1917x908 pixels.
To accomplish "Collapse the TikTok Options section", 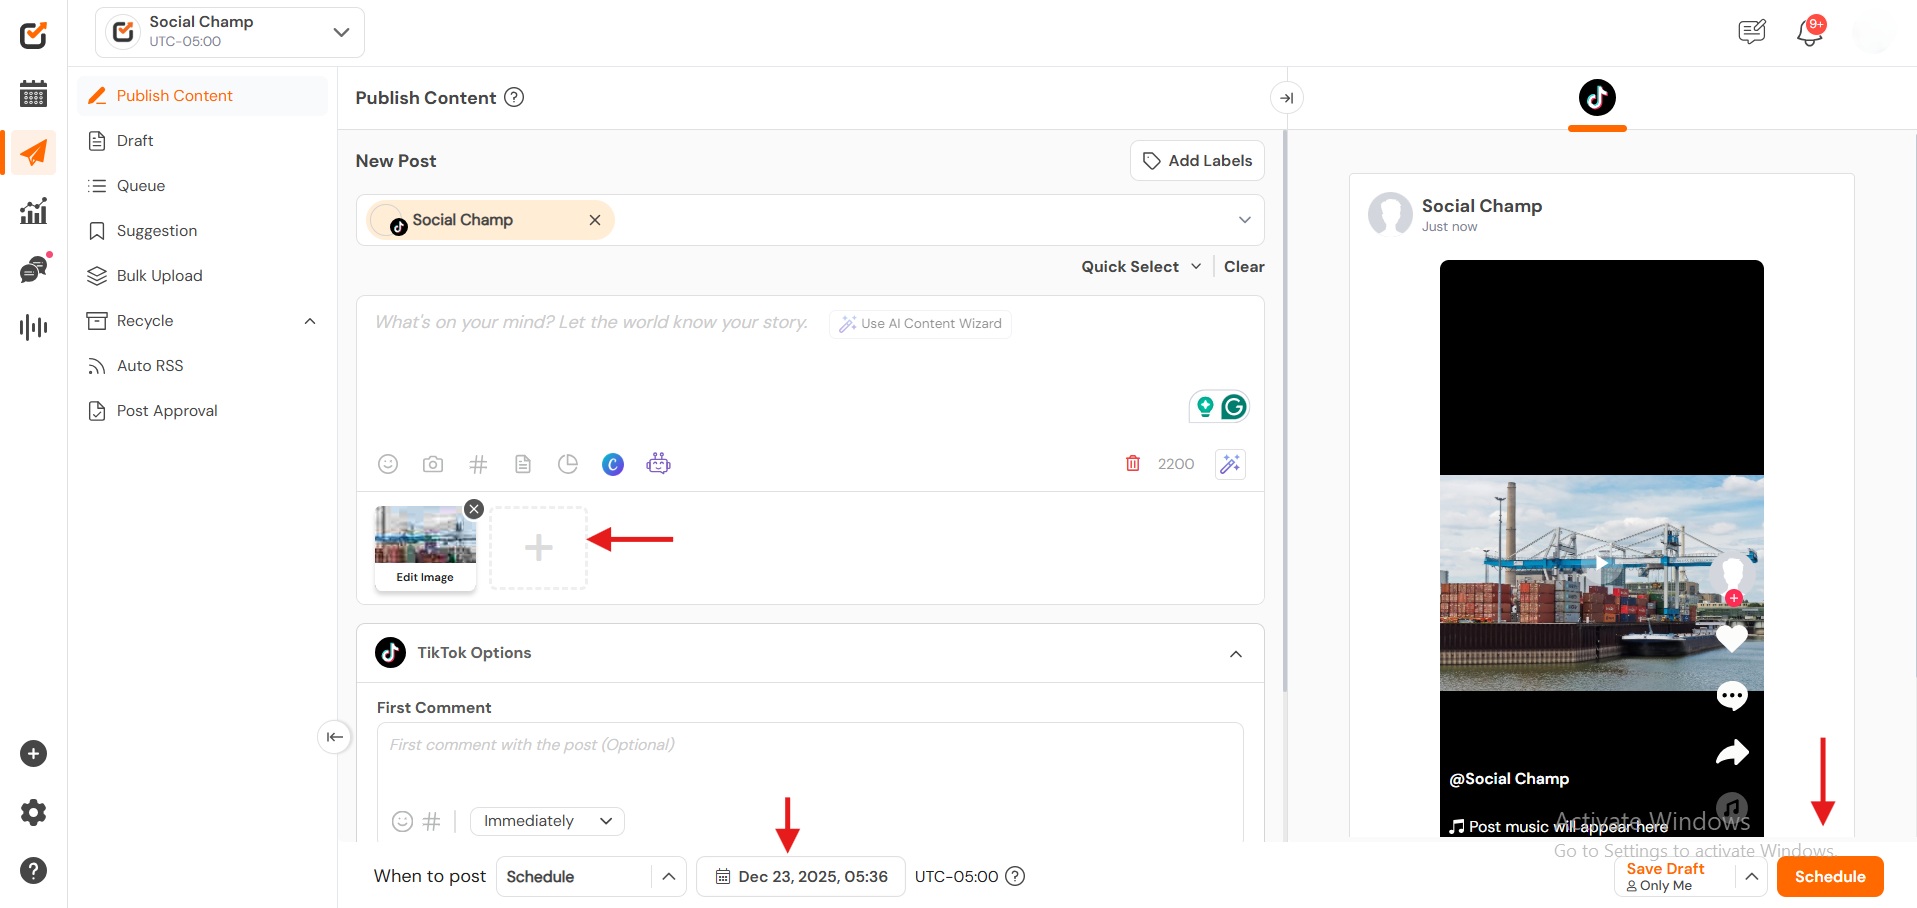I will [1236, 654].
